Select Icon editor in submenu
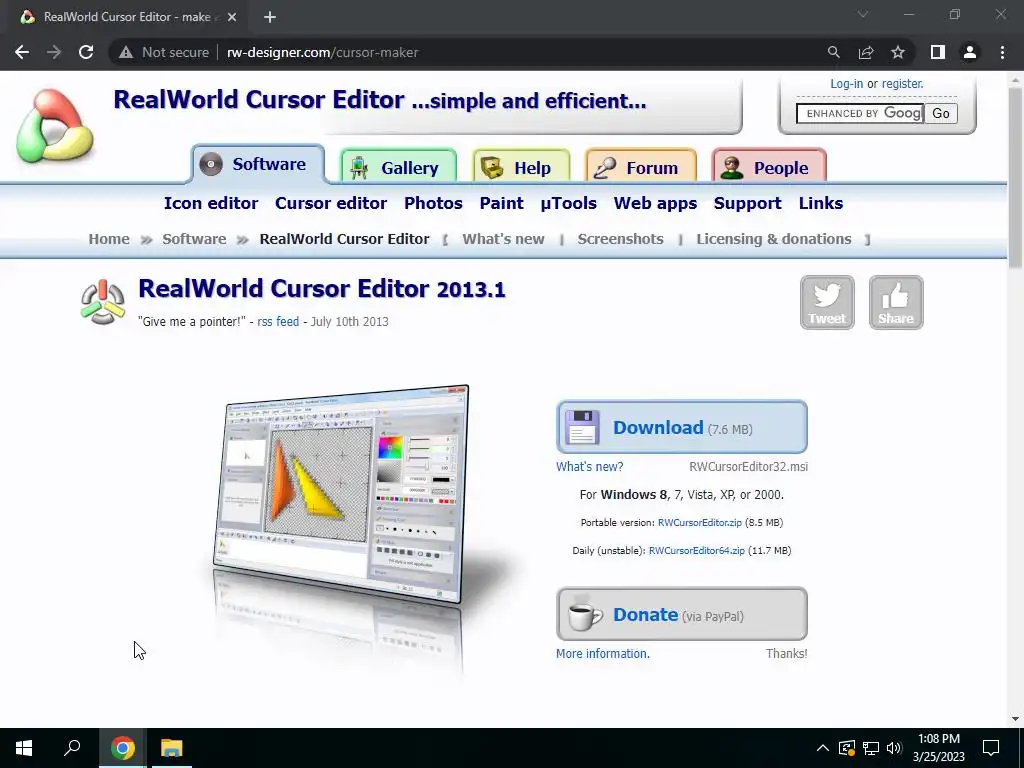This screenshot has height=768, width=1024. pyautogui.click(x=211, y=203)
